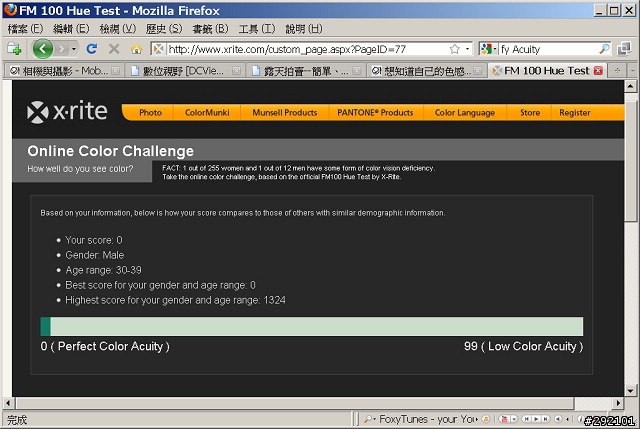Screen dimensions: 640x429
Task: Open the FoxyTunes player selection dropdown
Action: tap(514, 419)
